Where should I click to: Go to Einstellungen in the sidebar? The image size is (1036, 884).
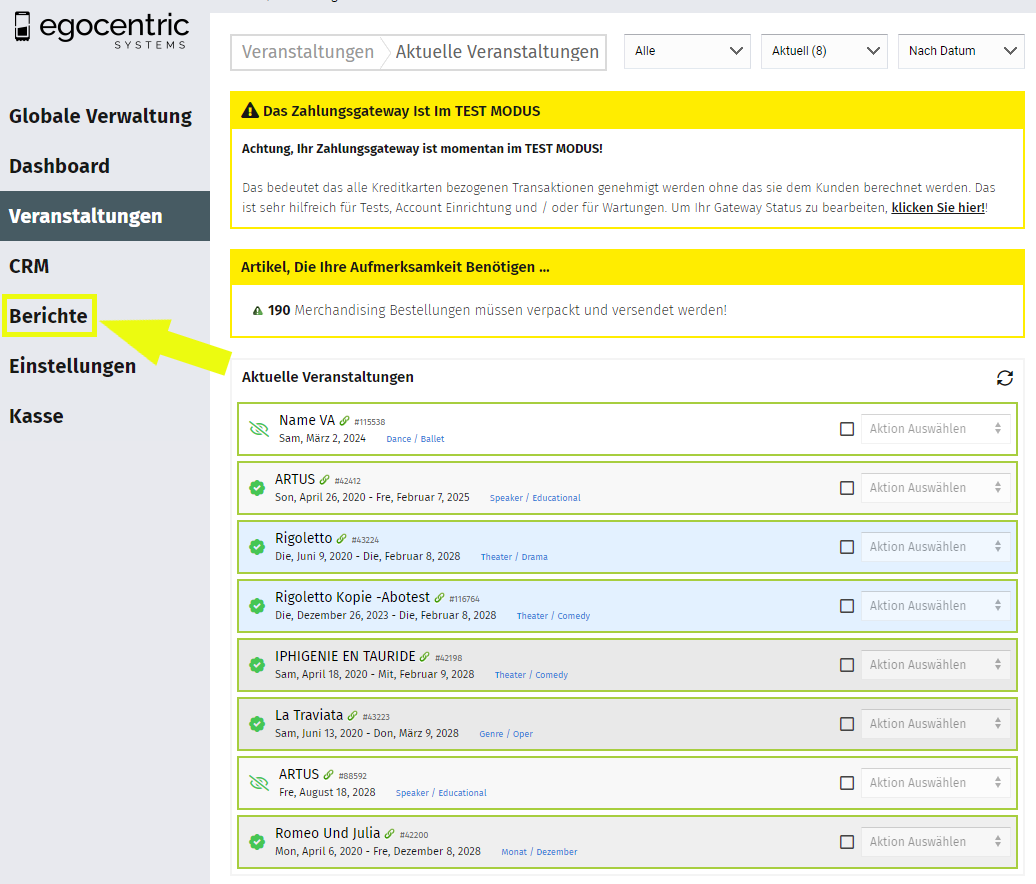pos(72,366)
